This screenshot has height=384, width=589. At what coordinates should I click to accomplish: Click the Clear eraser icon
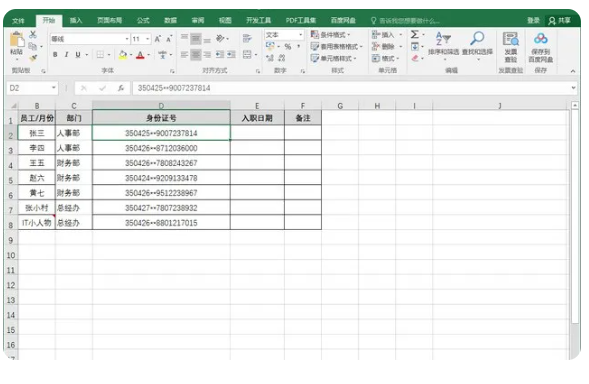click(415, 58)
